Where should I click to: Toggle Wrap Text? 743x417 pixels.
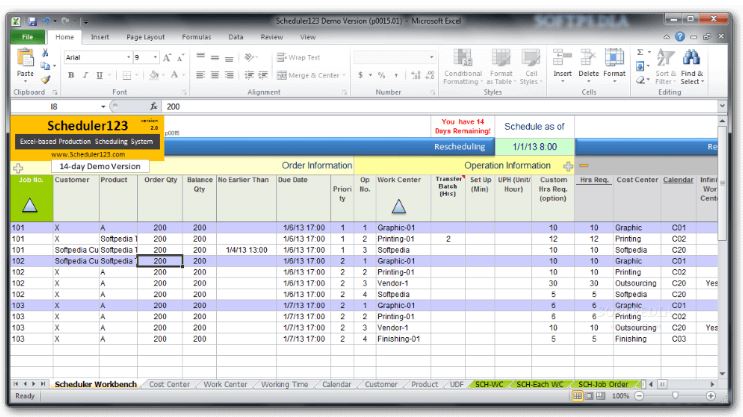299,57
